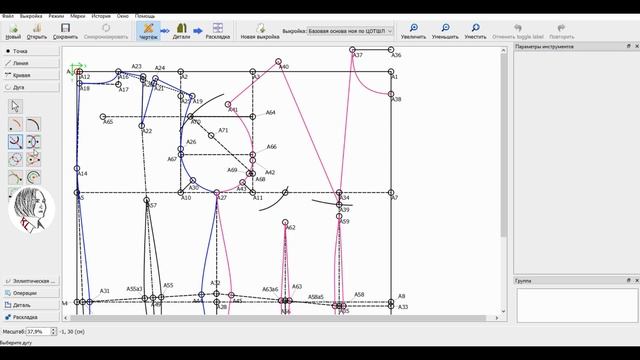Click the Повторить redo icon
The image size is (640, 360).
(x=562, y=31)
